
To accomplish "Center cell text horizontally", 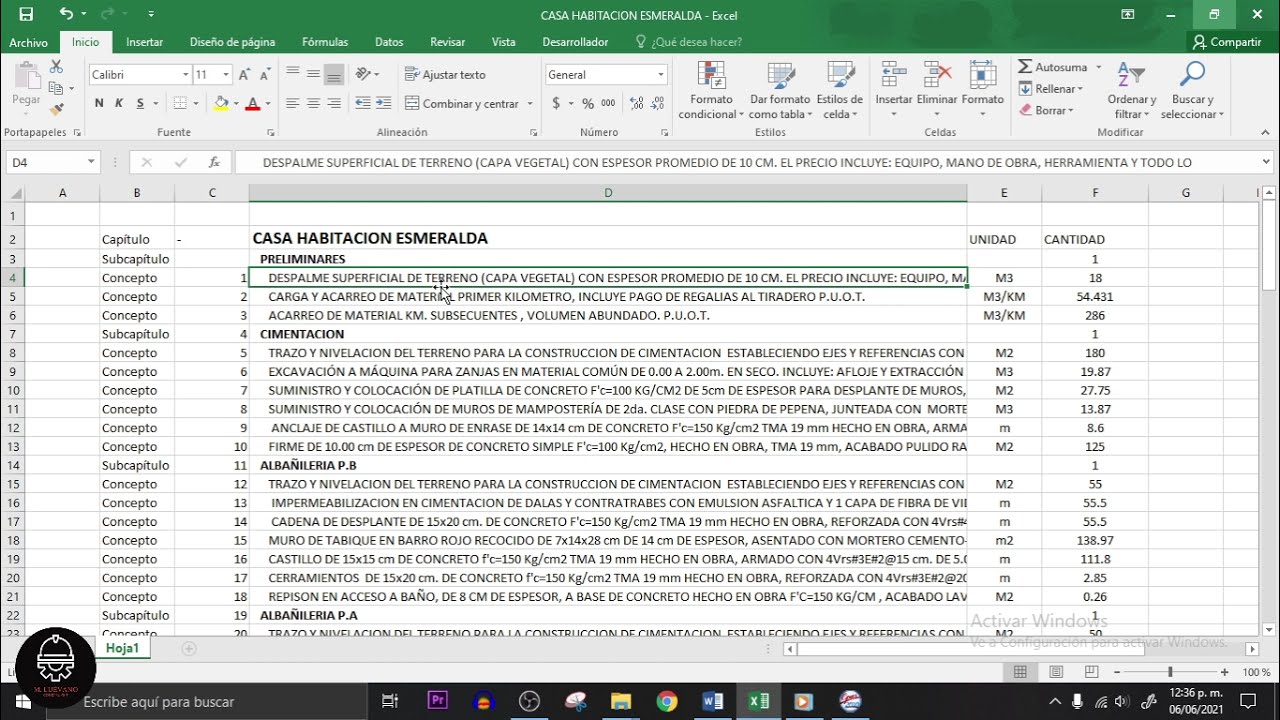I will [x=313, y=103].
